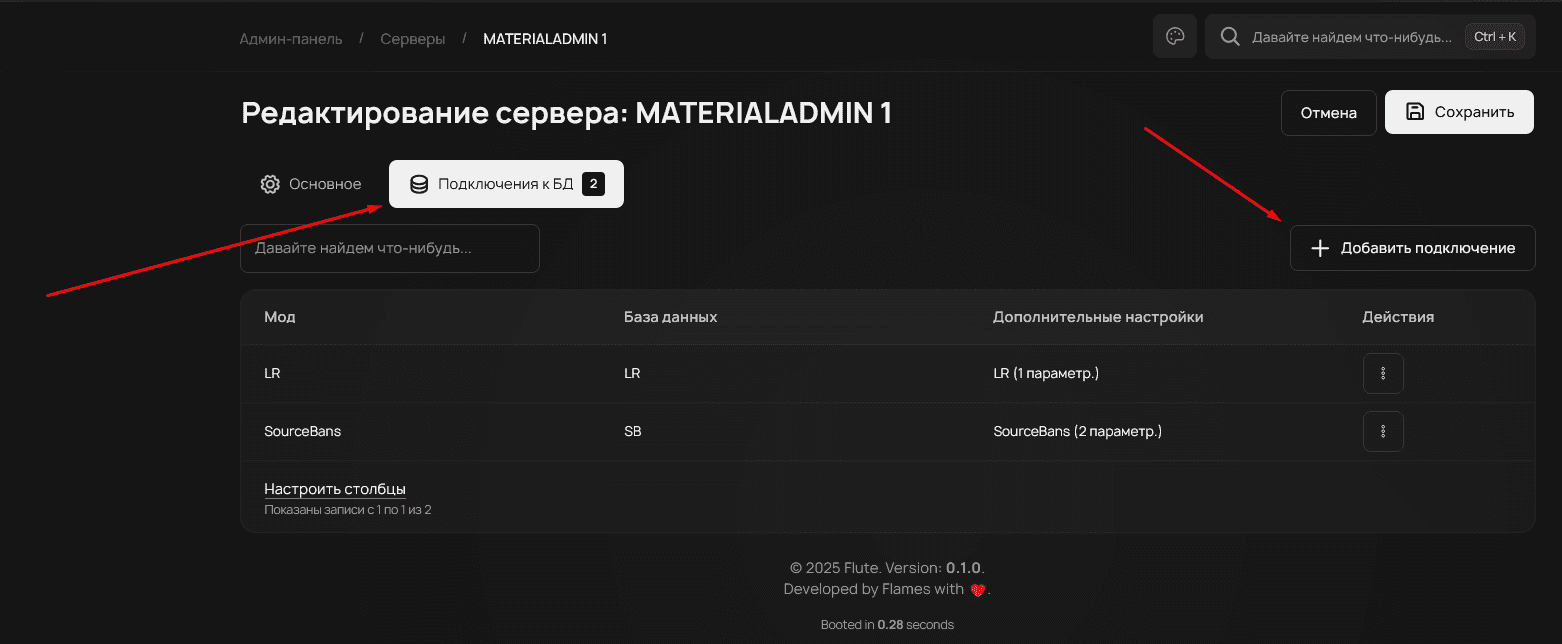Click the Мод column header
This screenshot has height=644, width=1562.
point(280,317)
